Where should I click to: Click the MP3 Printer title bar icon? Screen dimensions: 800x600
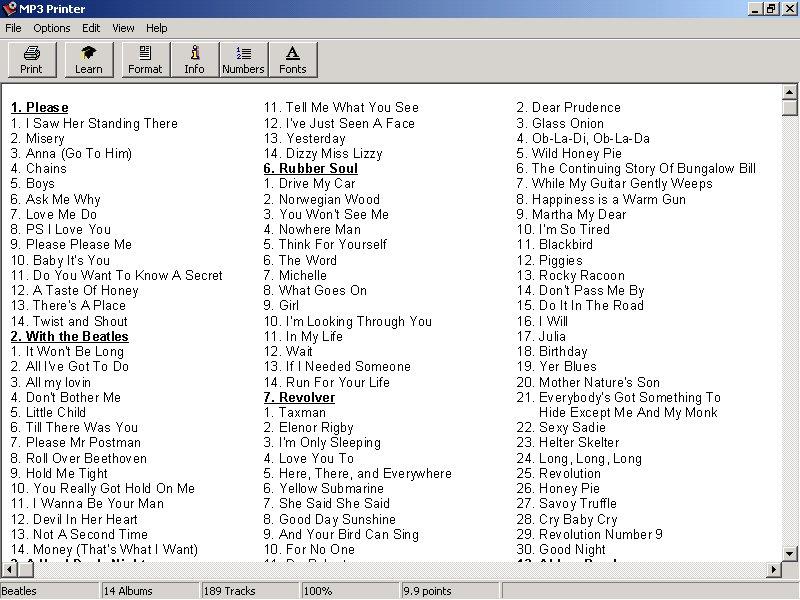coord(9,9)
